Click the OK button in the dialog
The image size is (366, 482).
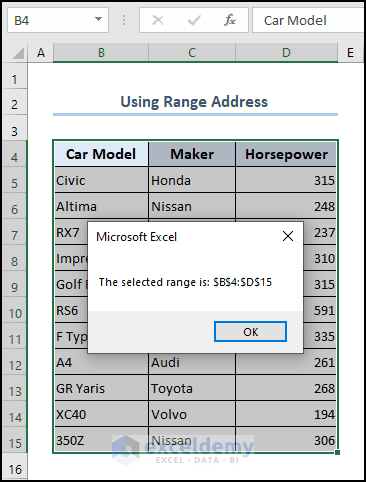(x=250, y=332)
